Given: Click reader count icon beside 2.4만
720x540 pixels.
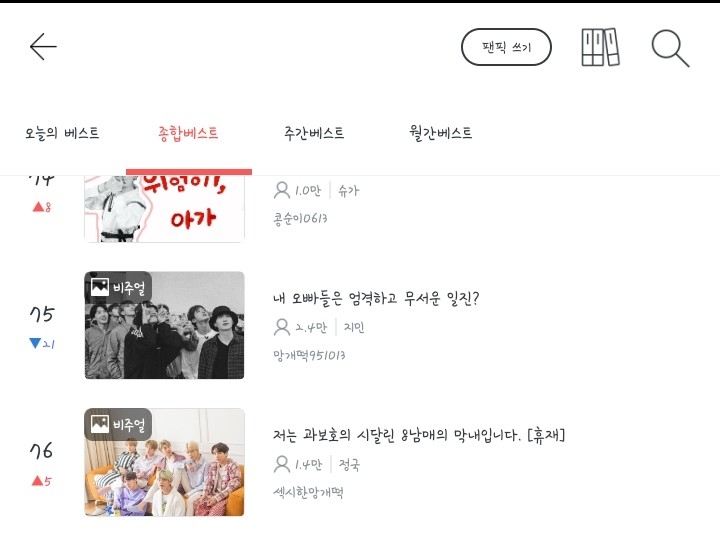Looking at the screenshot, I should coord(281,327).
